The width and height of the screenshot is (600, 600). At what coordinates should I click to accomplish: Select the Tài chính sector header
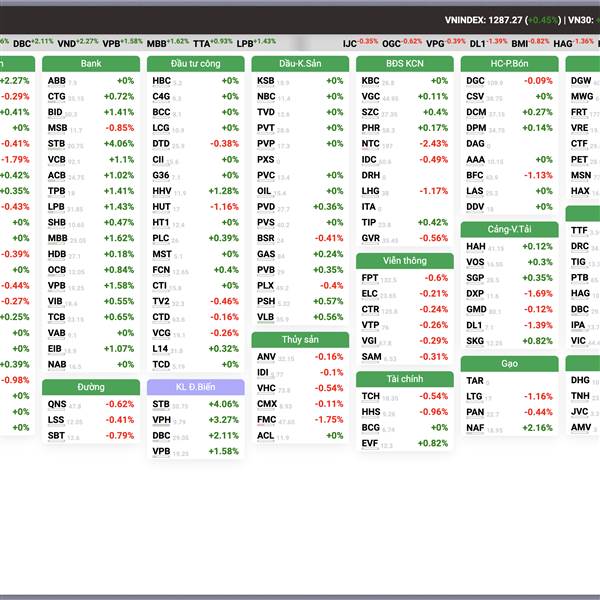[x=405, y=379]
